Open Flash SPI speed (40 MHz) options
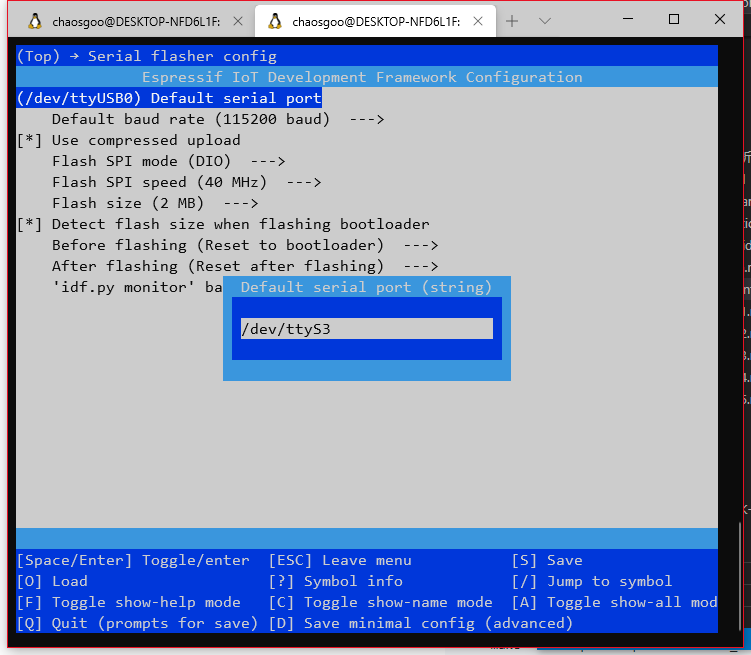This screenshot has width=751, height=655. [186, 182]
